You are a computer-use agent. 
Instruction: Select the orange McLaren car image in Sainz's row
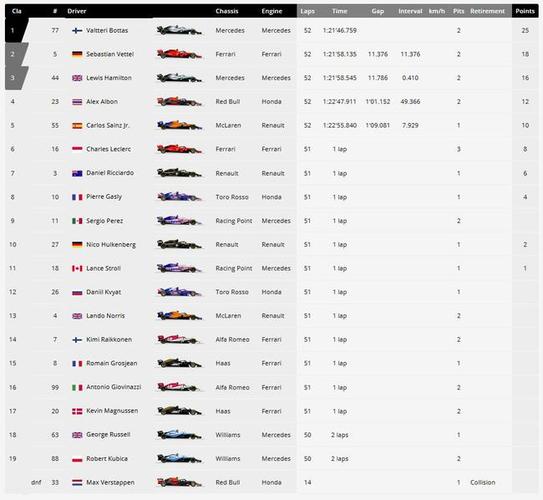179,125
